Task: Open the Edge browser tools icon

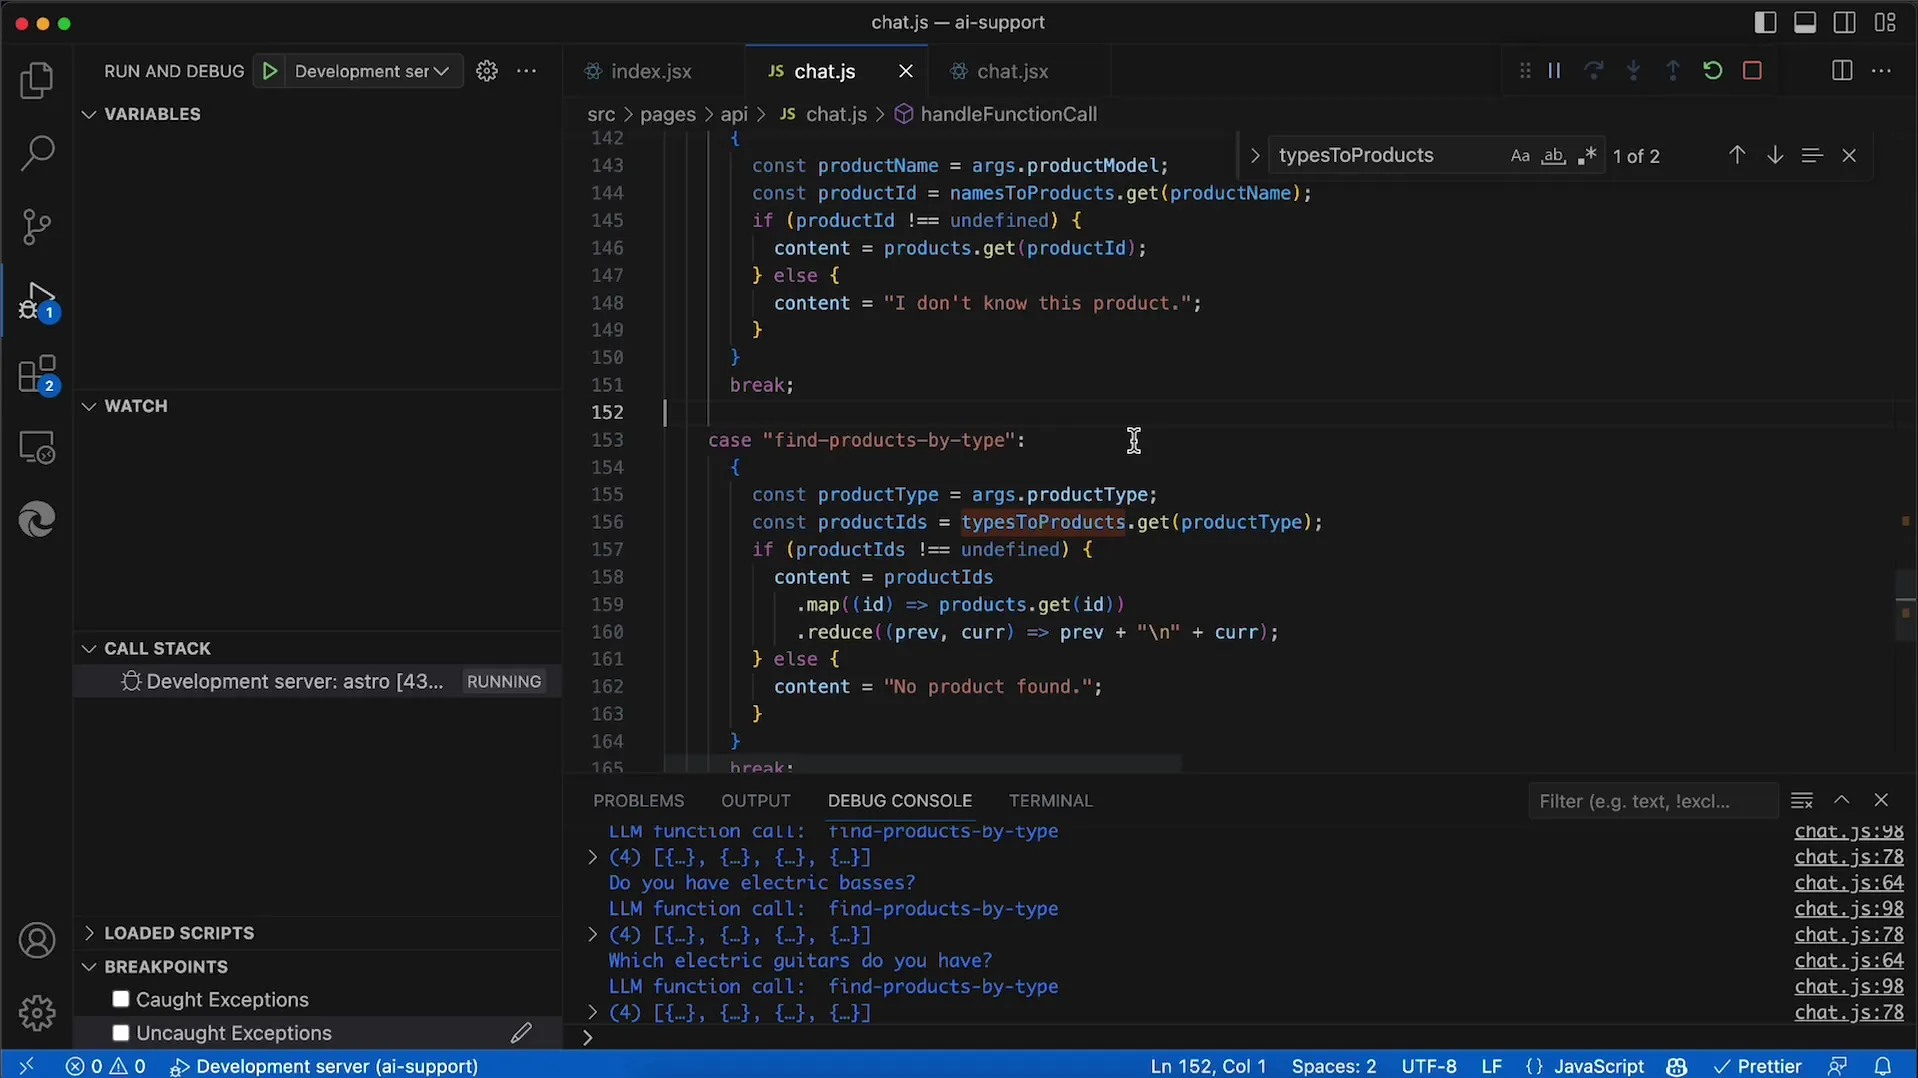Action: [37, 520]
